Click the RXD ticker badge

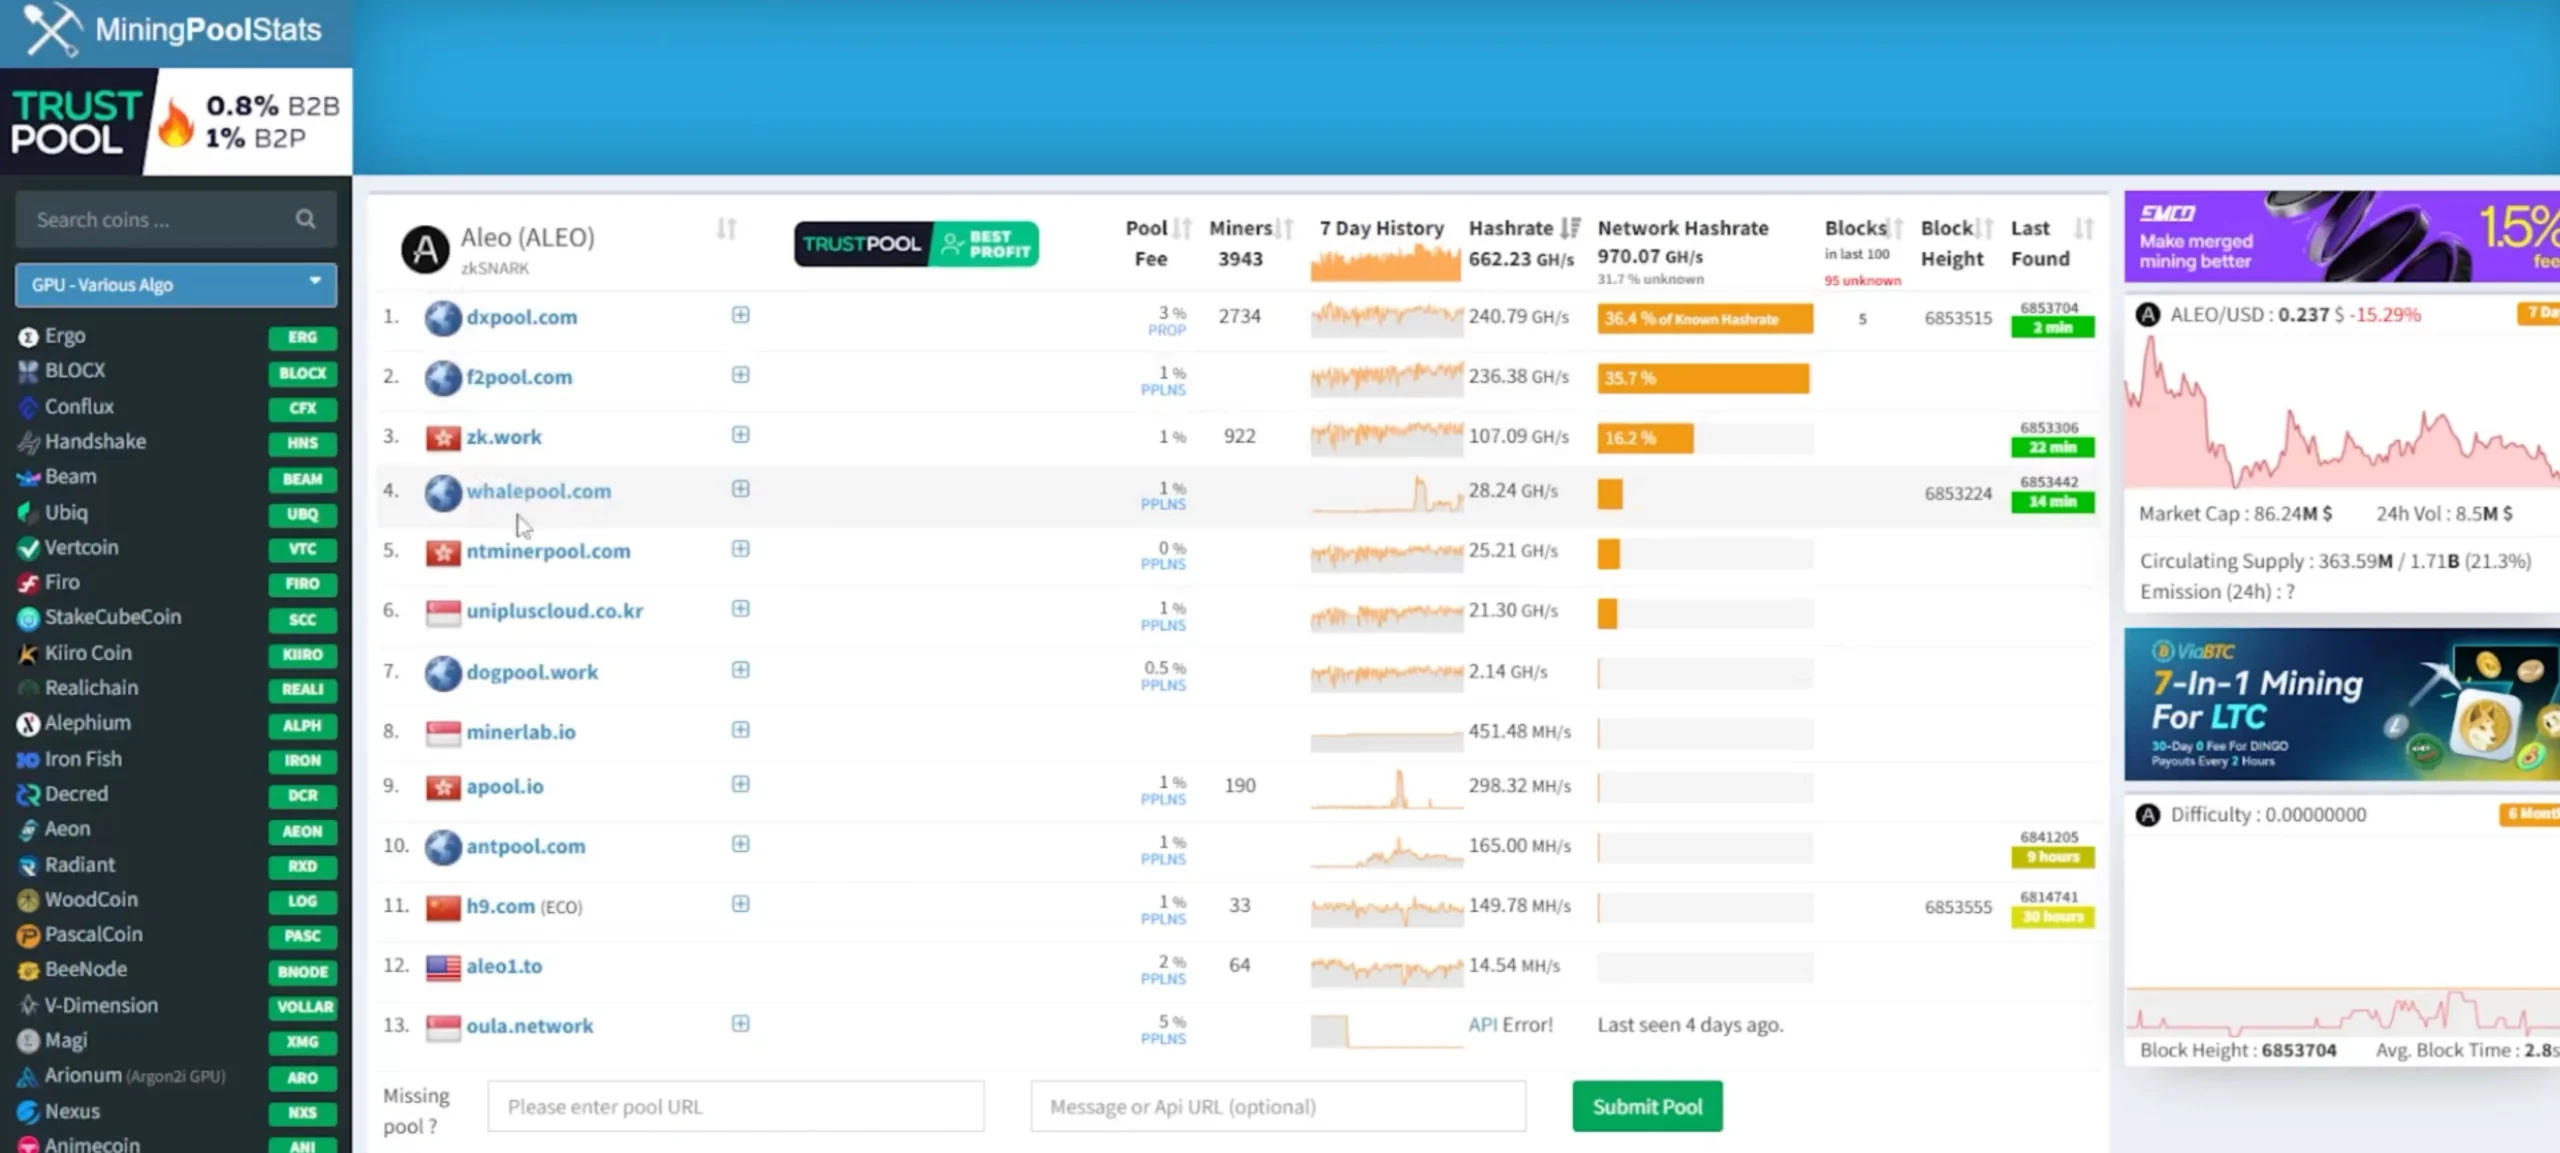[x=302, y=866]
